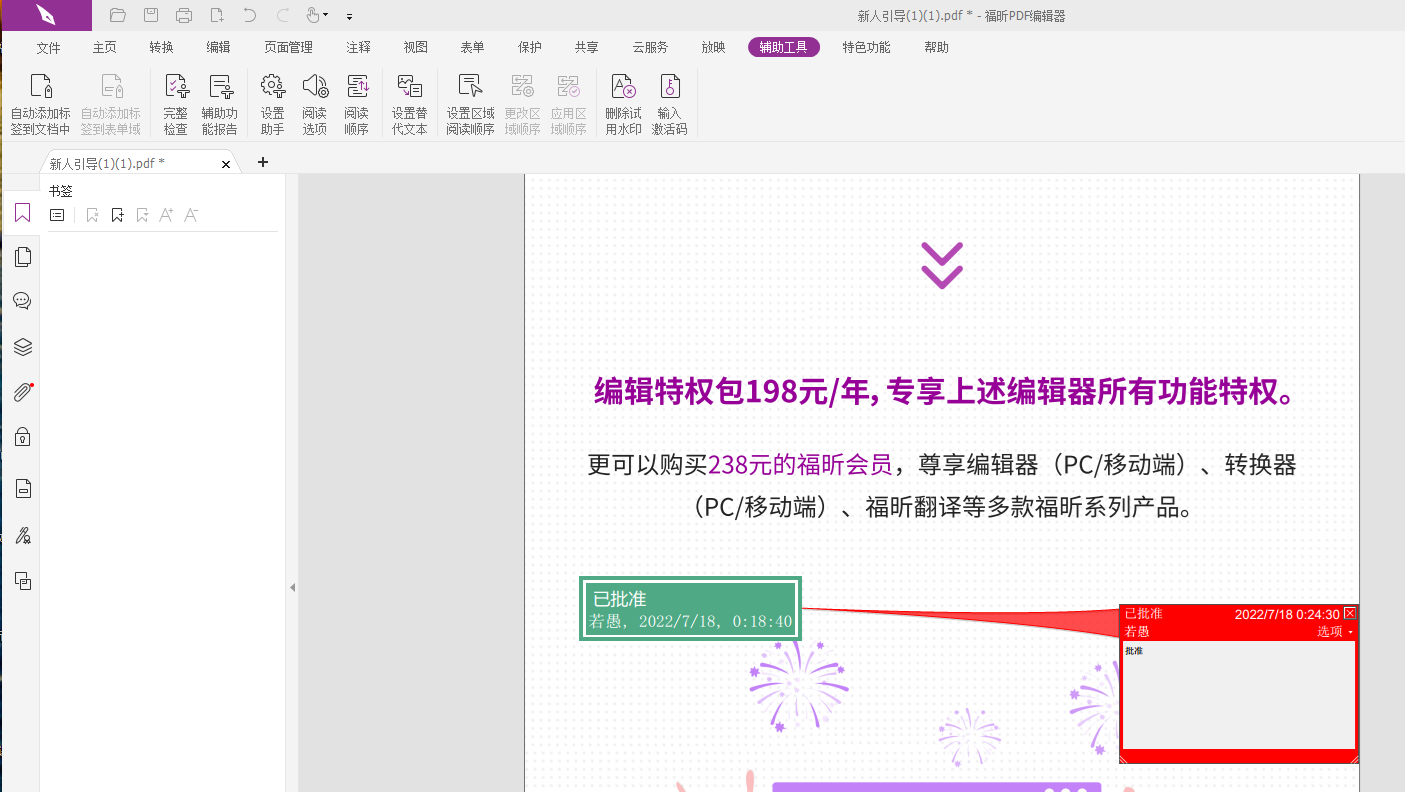Switch to the 页面管理 ribbon tab

pyautogui.click(x=288, y=46)
